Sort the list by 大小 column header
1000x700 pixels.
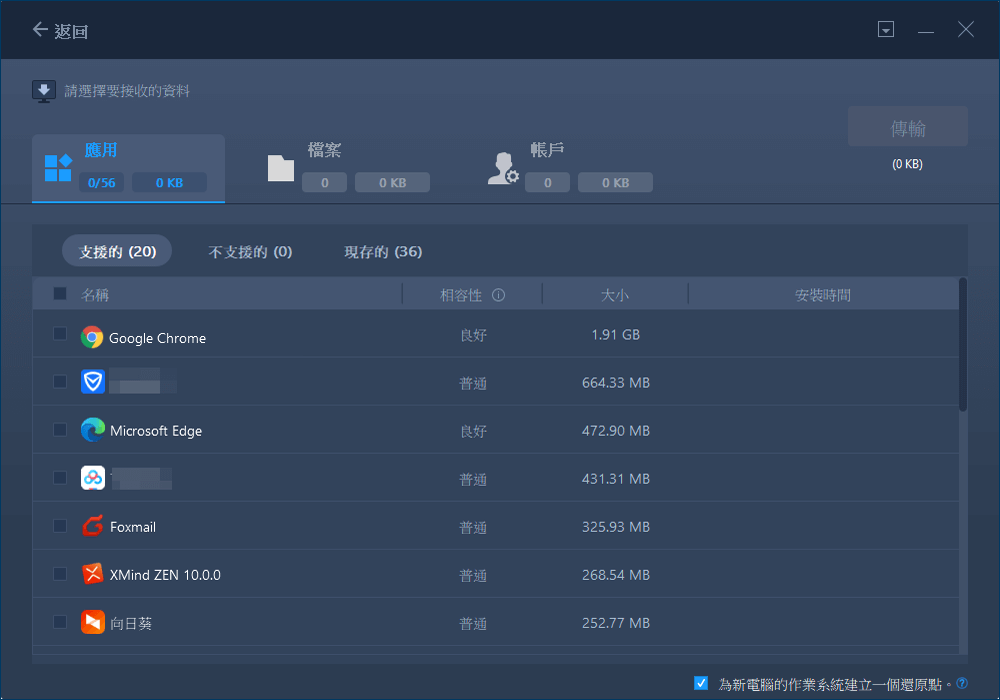(x=614, y=295)
